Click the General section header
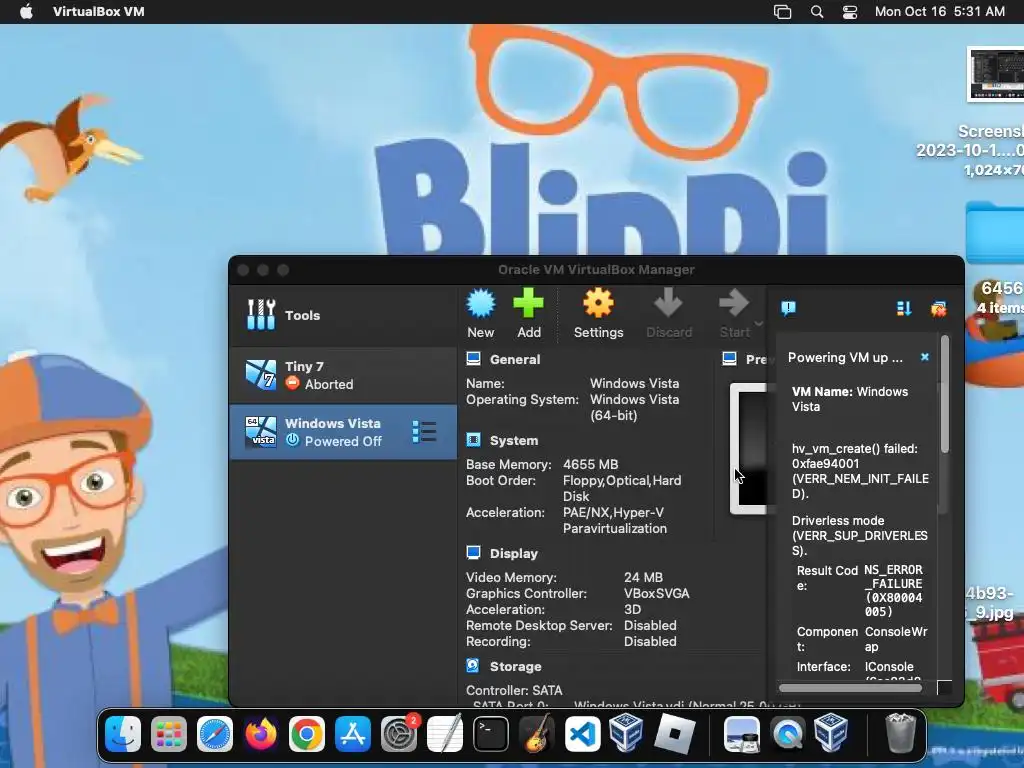1024x768 pixels. (515, 360)
